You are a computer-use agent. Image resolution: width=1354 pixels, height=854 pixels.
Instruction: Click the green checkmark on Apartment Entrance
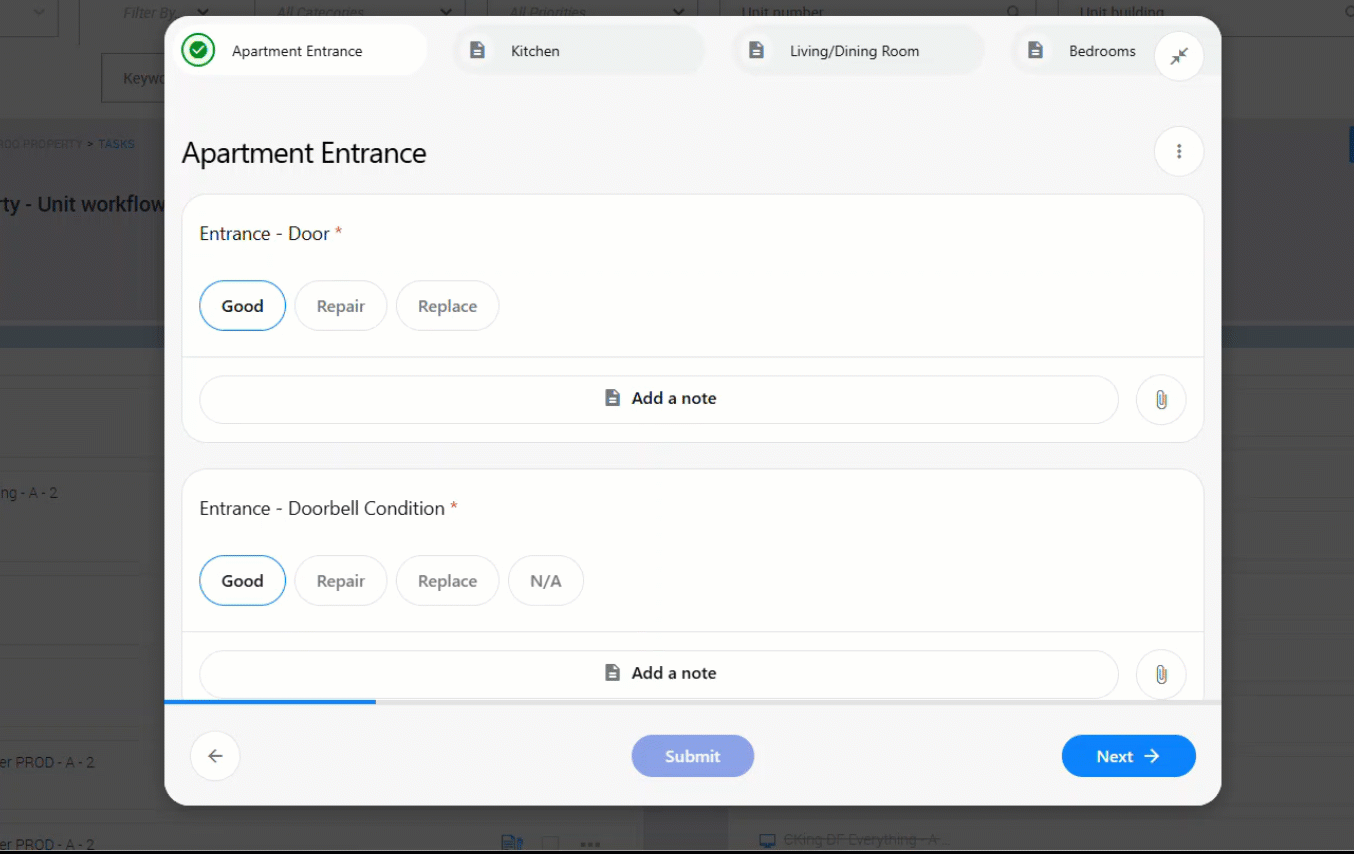(199, 51)
